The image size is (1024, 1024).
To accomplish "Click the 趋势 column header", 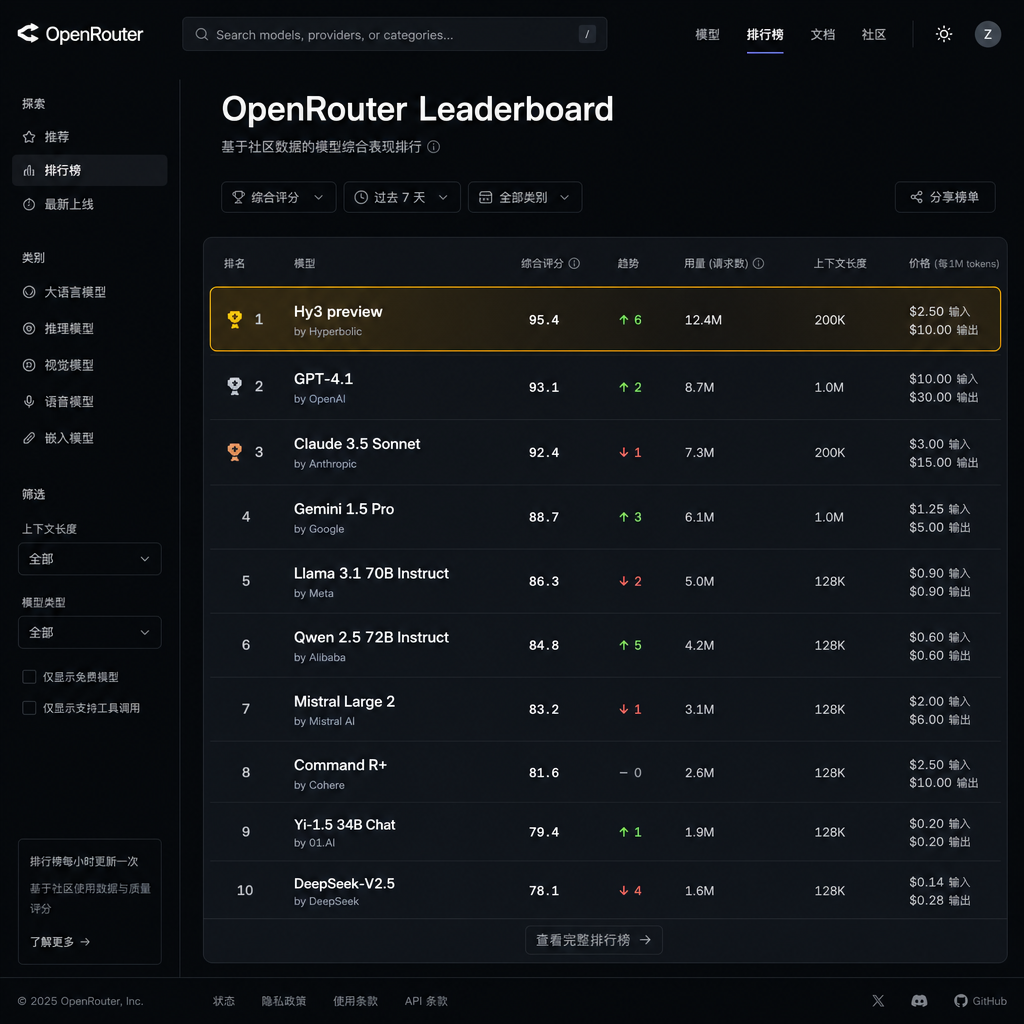I will pyautogui.click(x=628, y=263).
